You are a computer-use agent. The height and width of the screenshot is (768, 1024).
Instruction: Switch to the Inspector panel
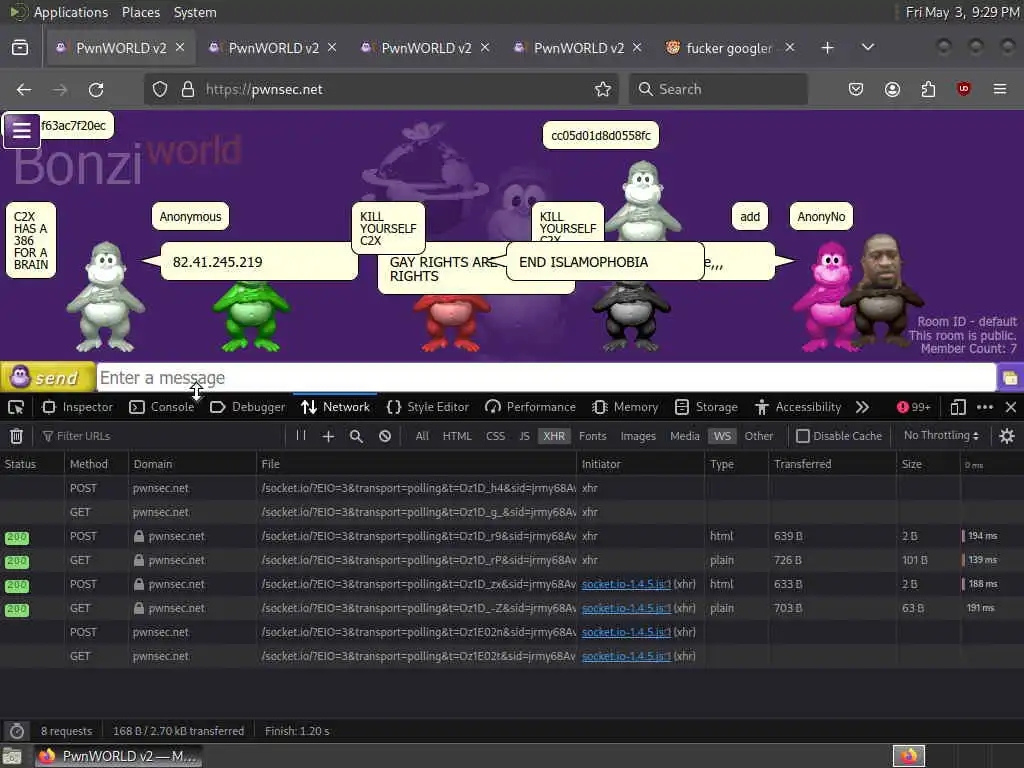tap(77, 408)
